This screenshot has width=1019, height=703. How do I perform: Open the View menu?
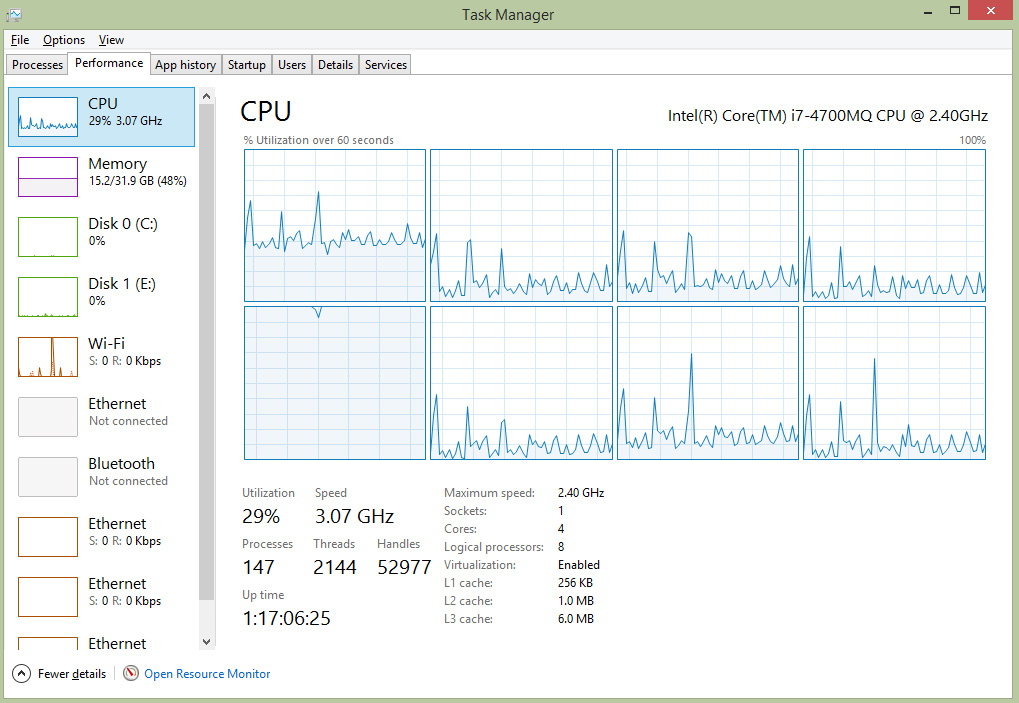point(111,40)
